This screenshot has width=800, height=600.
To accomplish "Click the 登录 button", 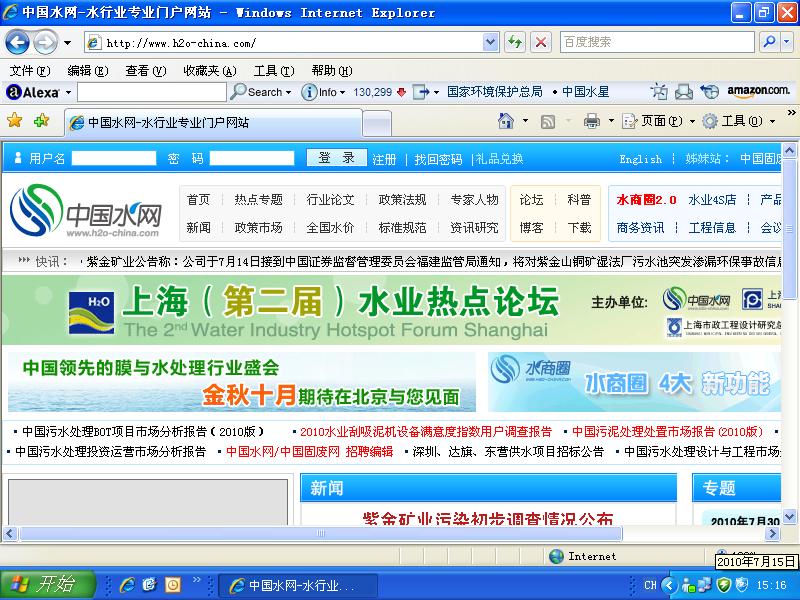I will [337, 158].
